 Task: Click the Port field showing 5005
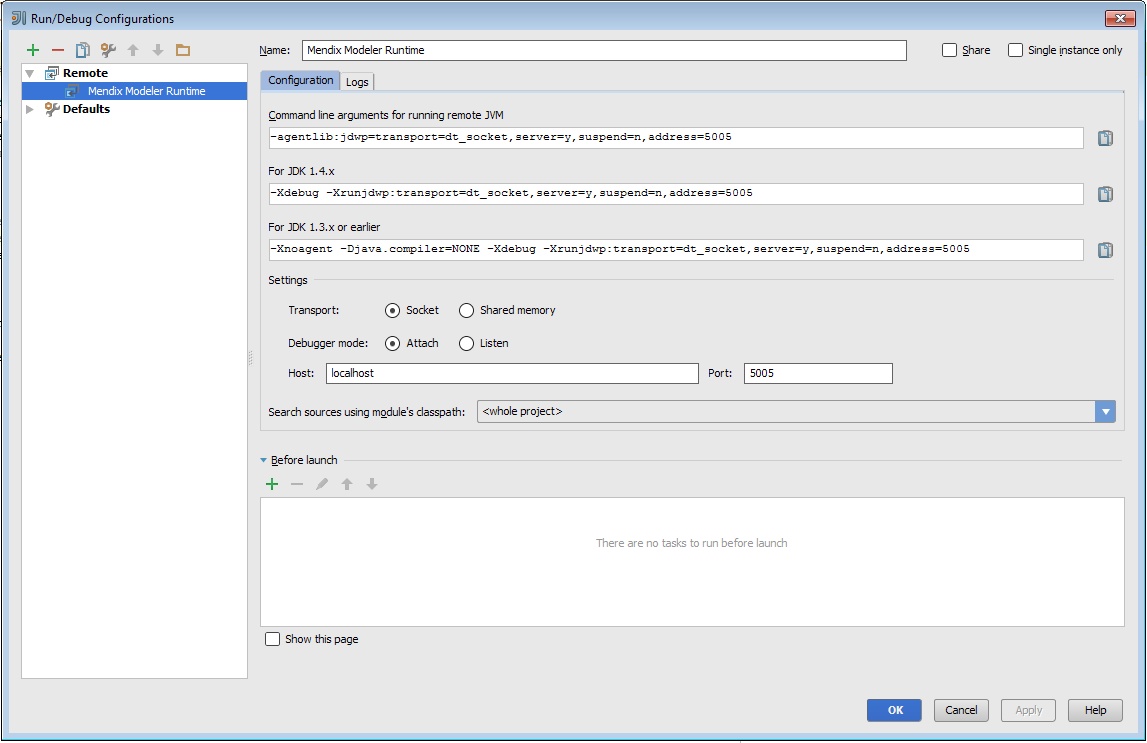click(819, 374)
